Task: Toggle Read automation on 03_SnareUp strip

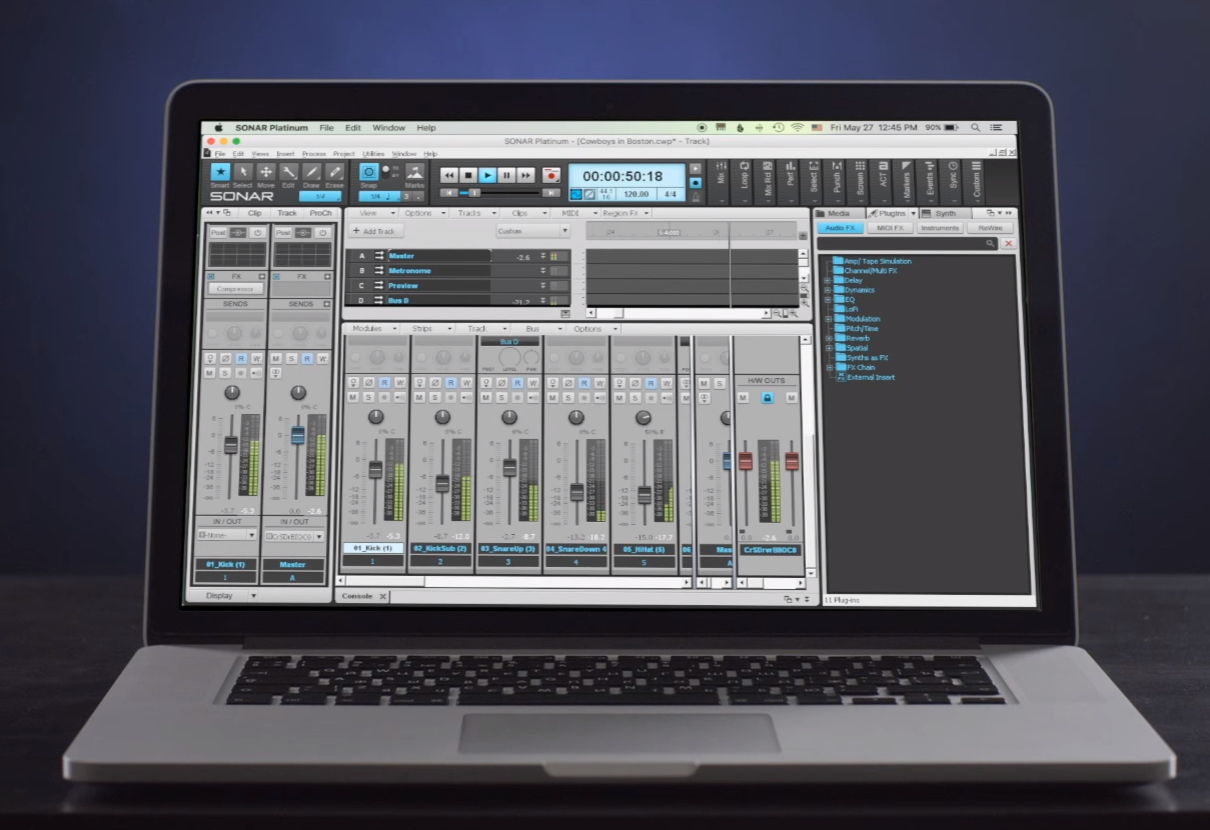Action: click(517, 382)
